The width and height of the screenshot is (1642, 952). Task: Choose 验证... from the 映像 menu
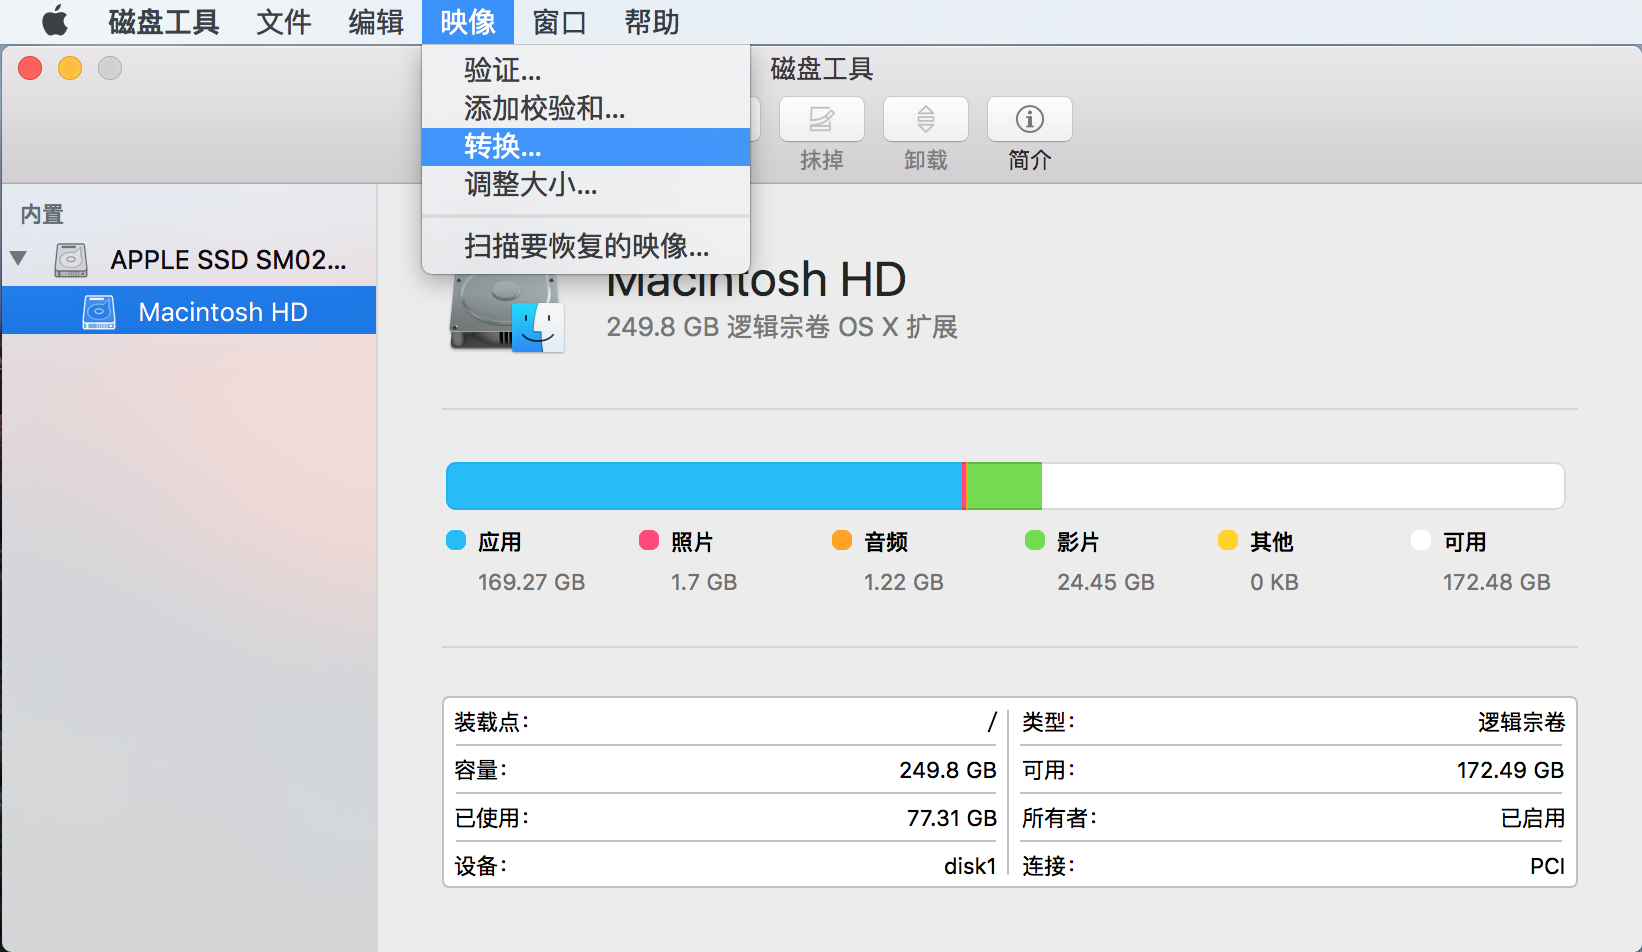(586, 70)
